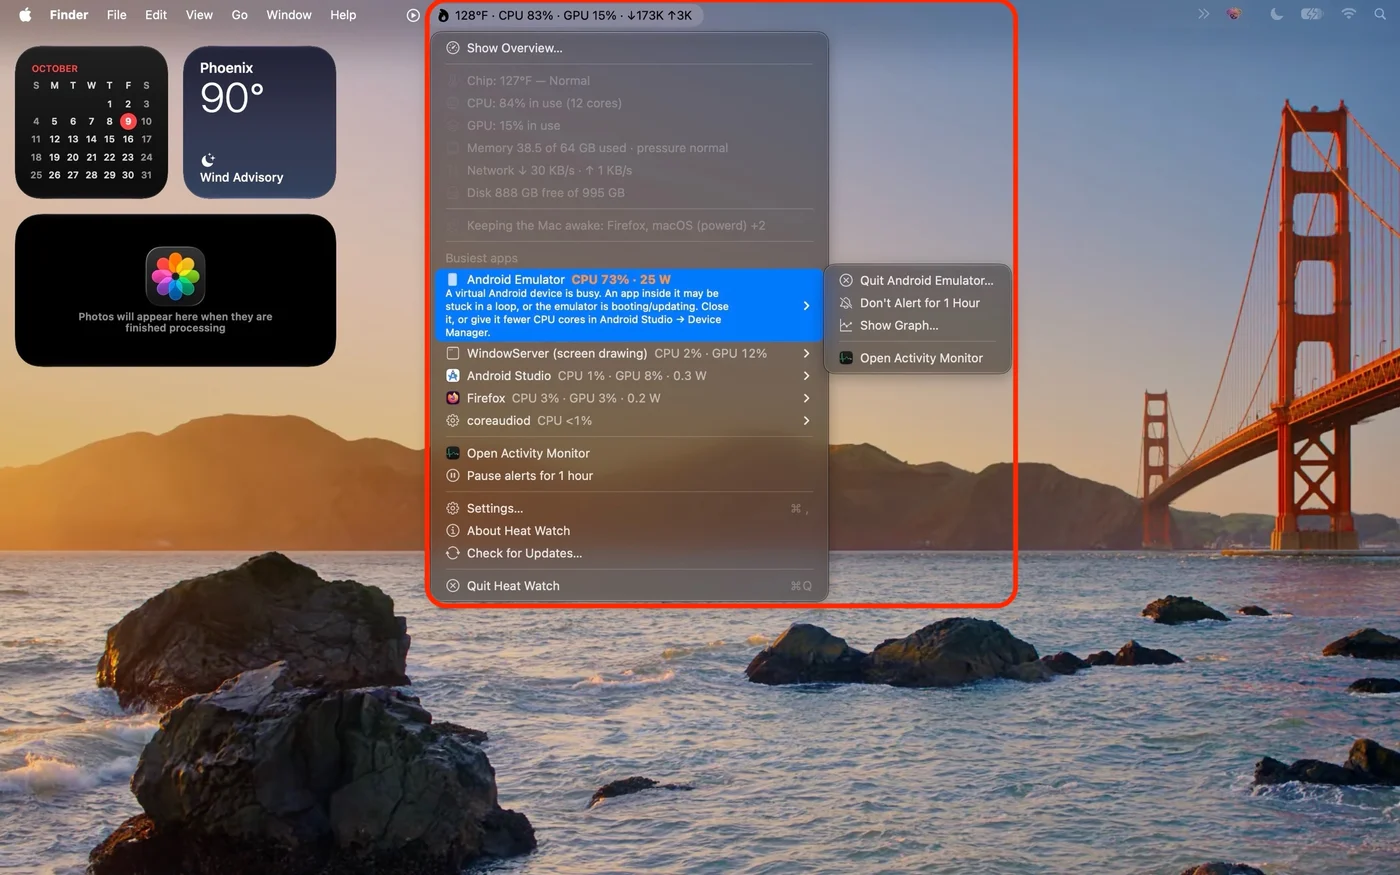
Task: Click the colorful app icon in menu bar
Action: (1235, 15)
